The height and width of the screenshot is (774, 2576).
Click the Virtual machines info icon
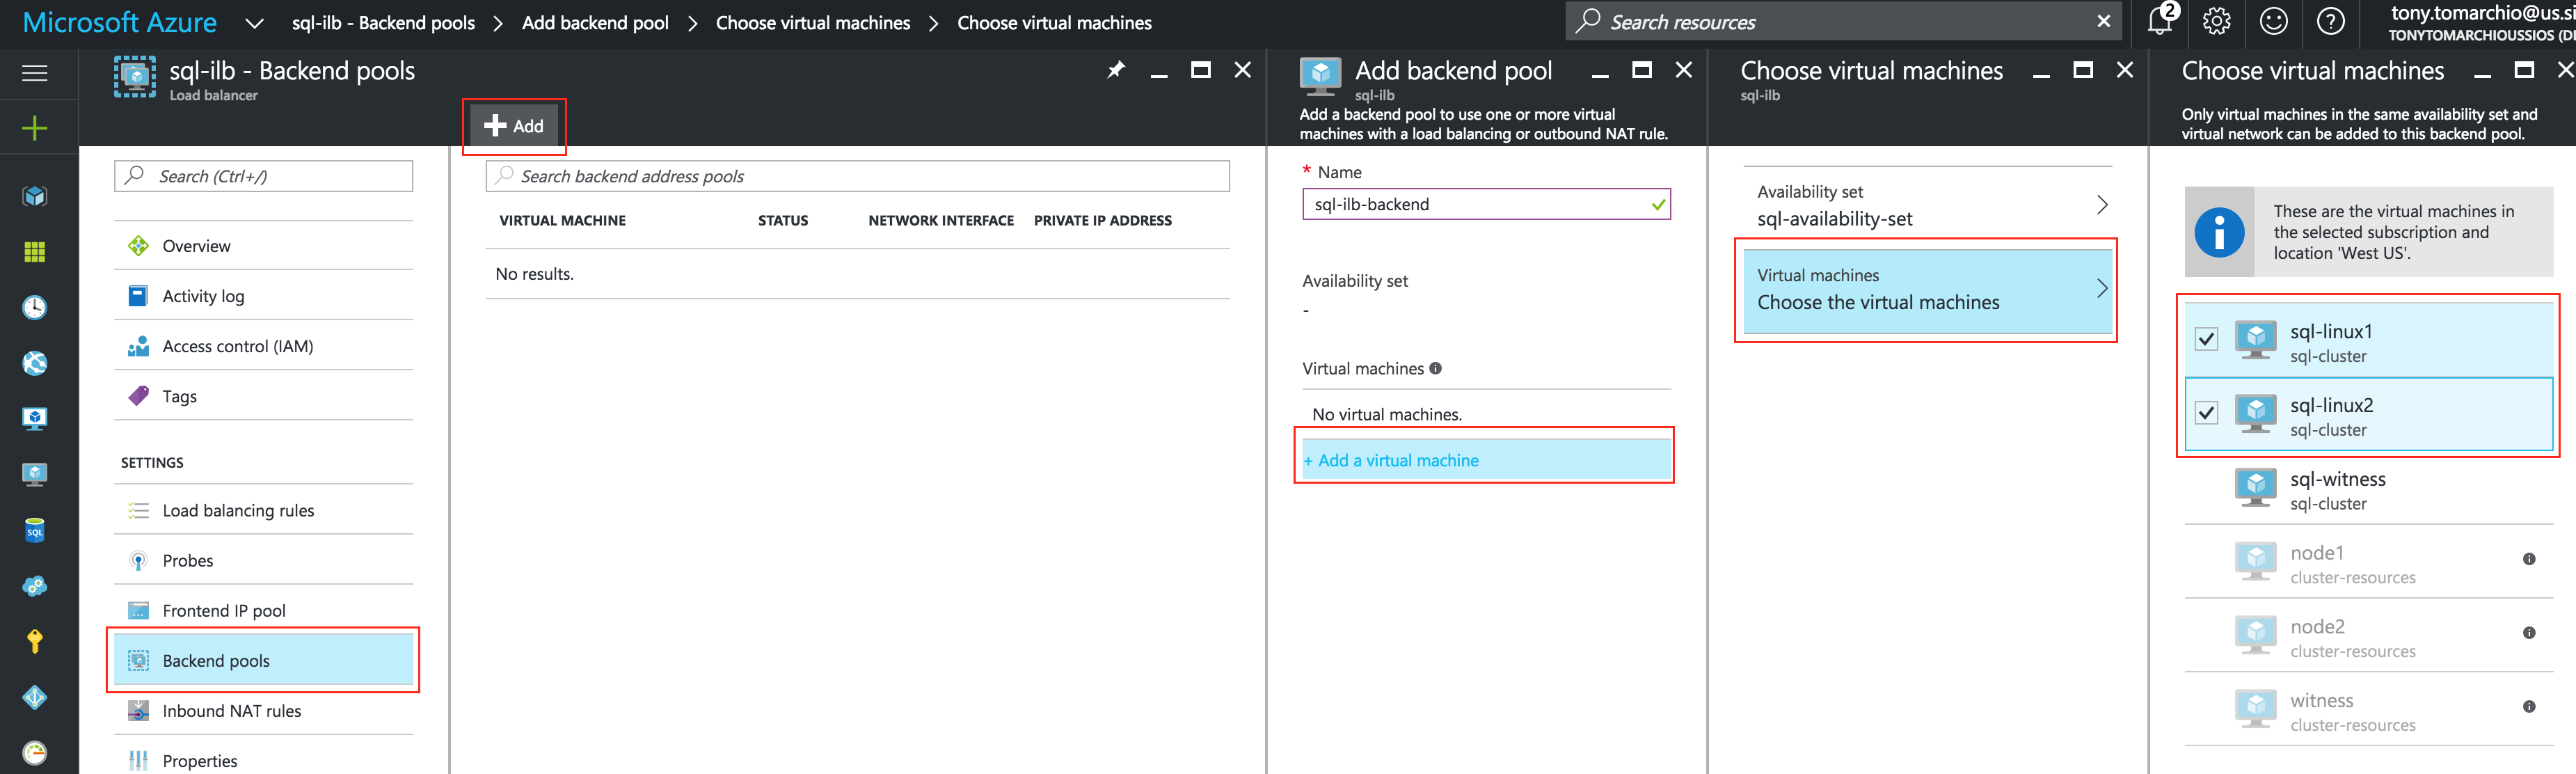click(x=1436, y=368)
